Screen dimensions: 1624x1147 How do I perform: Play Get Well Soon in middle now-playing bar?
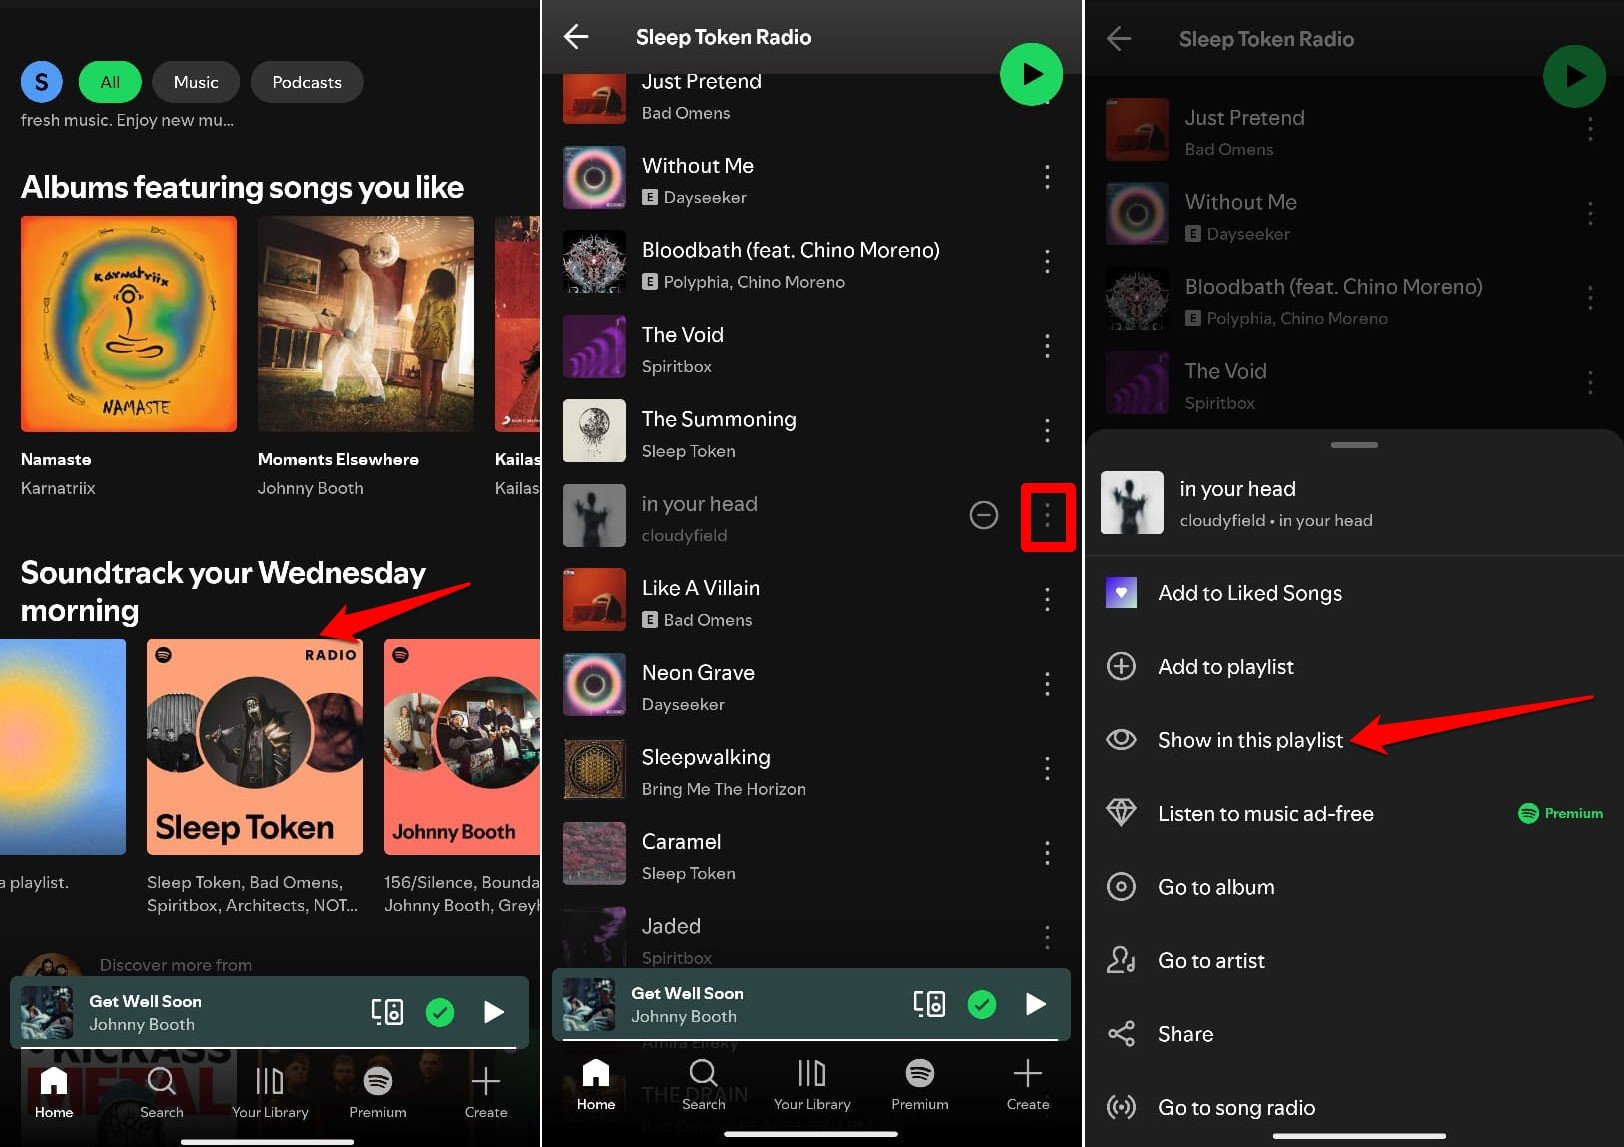(1035, 1004)
